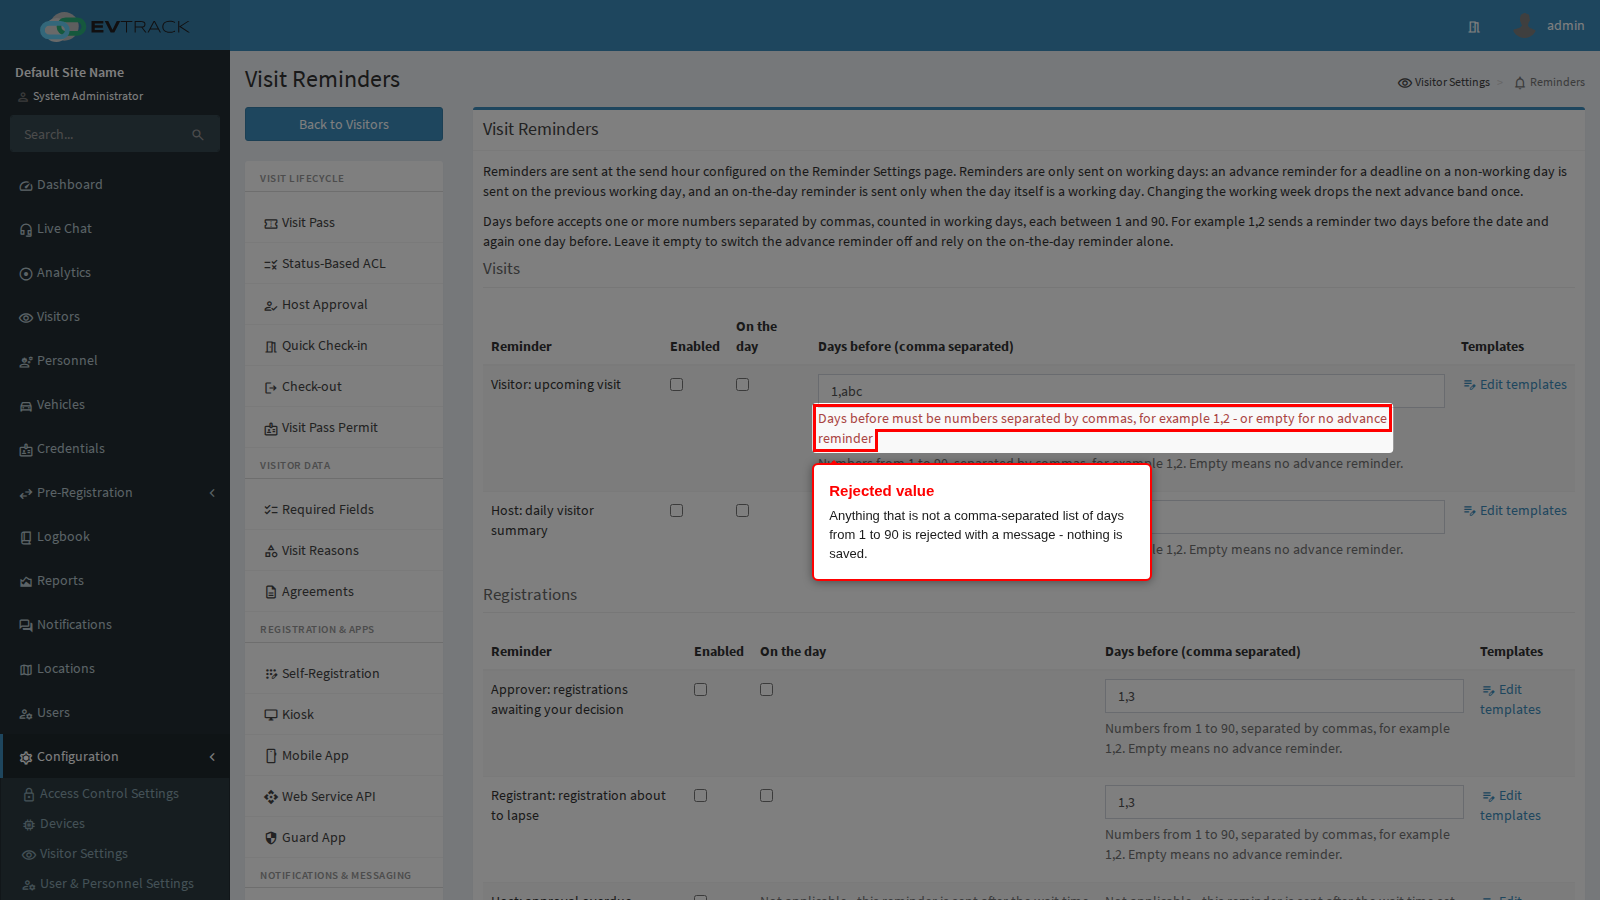Click the Vehicles icon in the sidebar
The image size is (1600, 900).
coord(26,406)
